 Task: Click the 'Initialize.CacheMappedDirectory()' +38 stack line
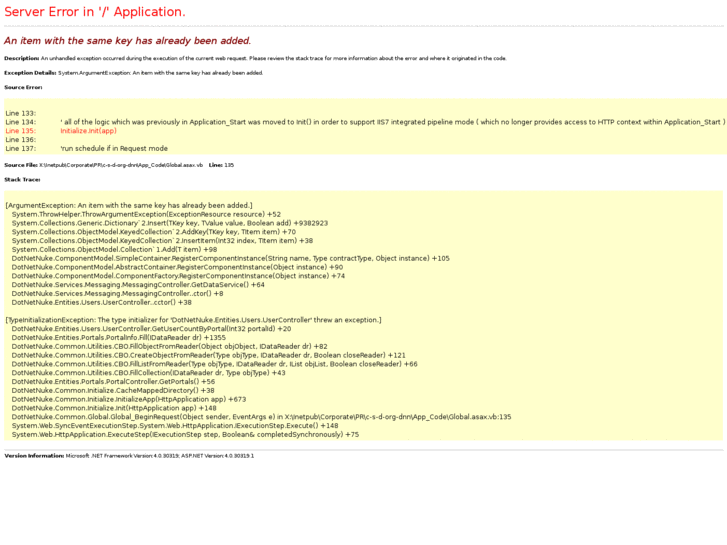tap(113, 391)
